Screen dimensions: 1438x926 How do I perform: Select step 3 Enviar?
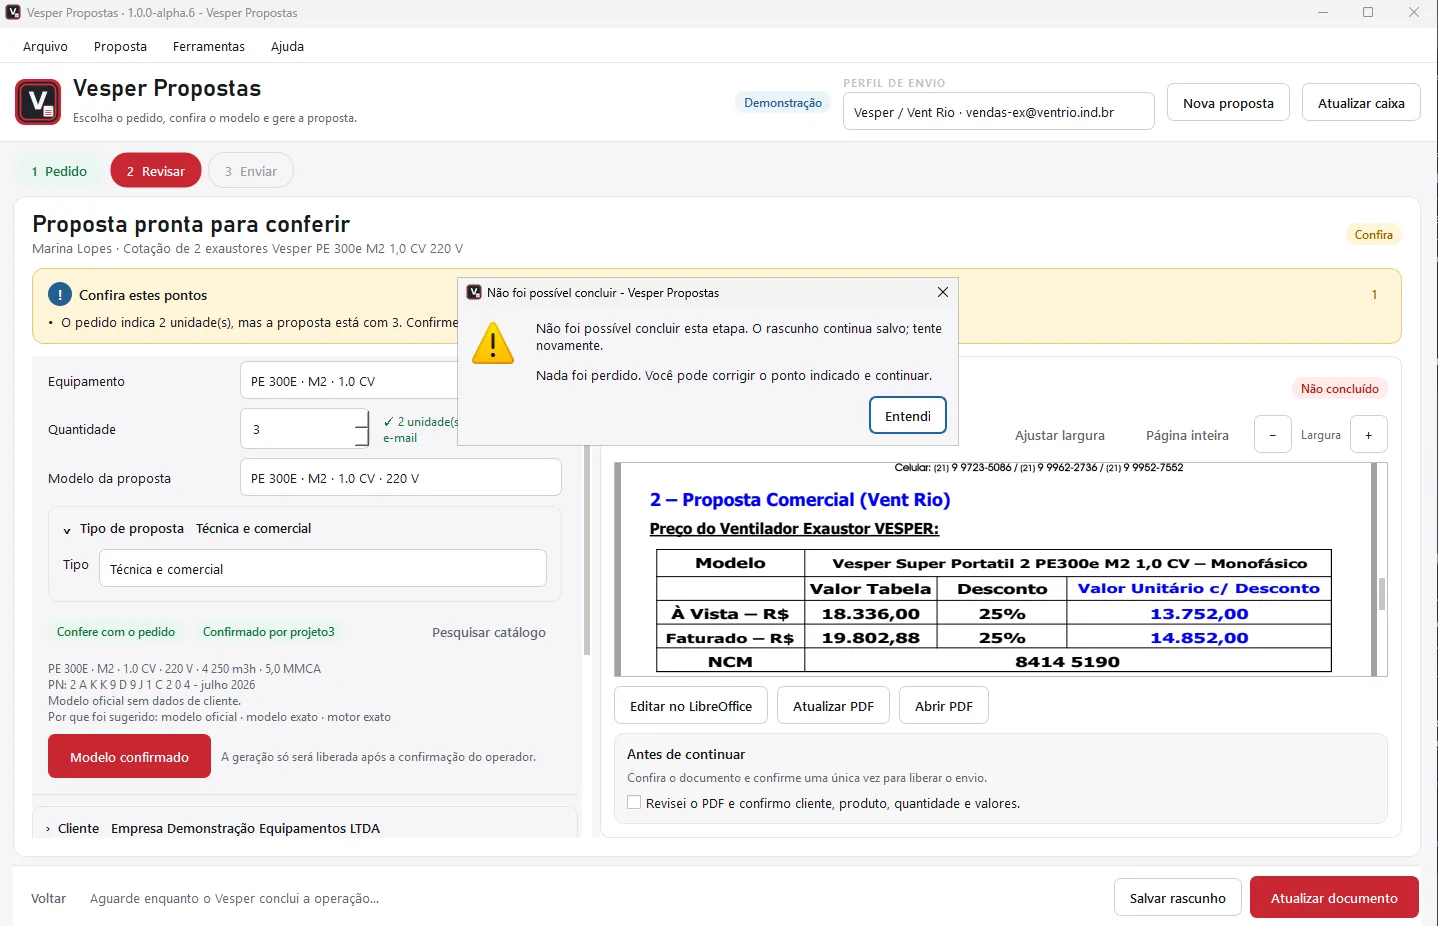[250, 171]
